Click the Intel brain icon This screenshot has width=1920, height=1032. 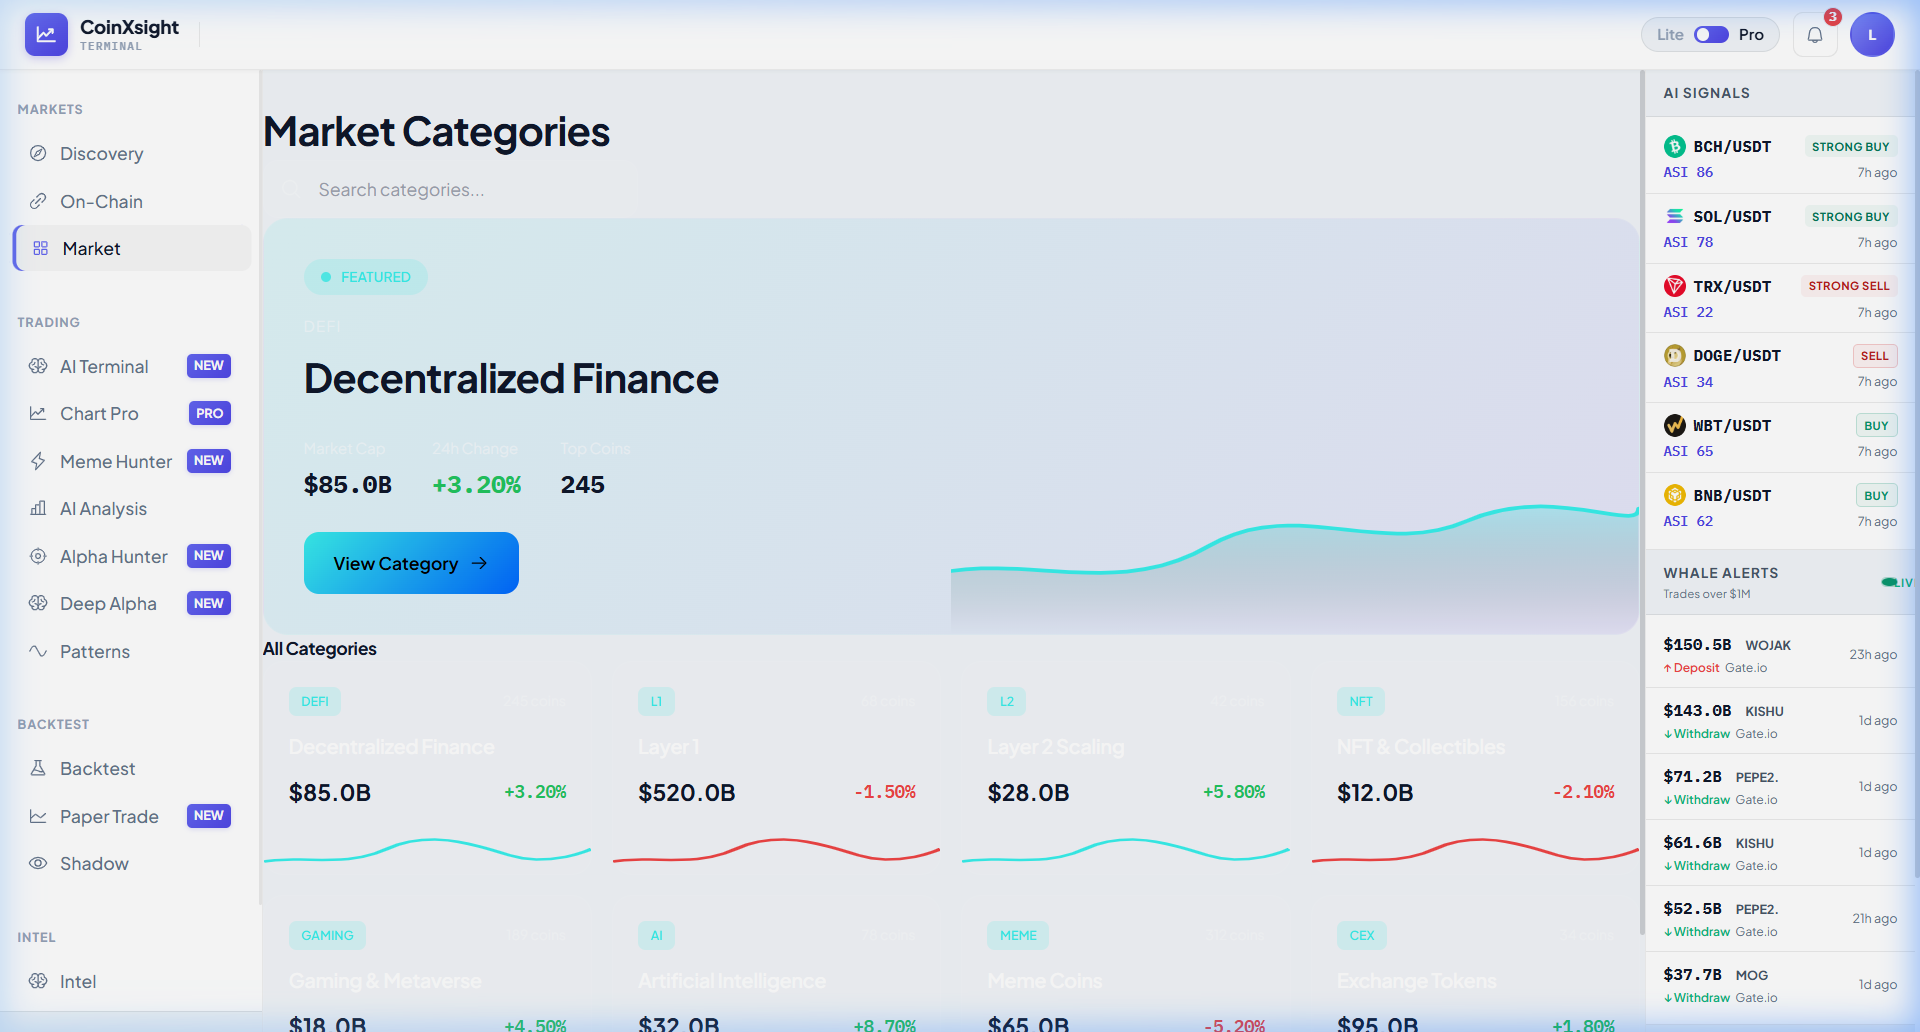tap(38, 981)
